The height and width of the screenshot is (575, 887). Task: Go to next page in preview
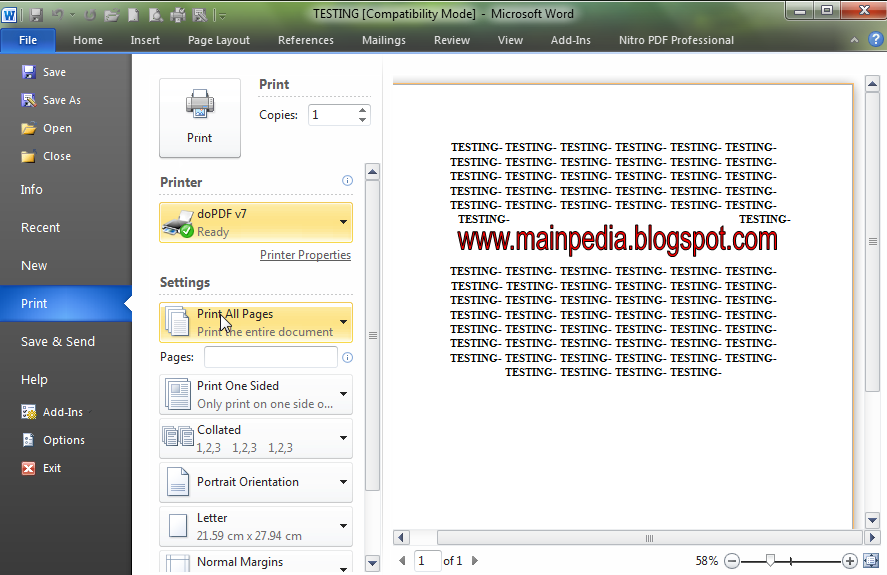point(475,560)
